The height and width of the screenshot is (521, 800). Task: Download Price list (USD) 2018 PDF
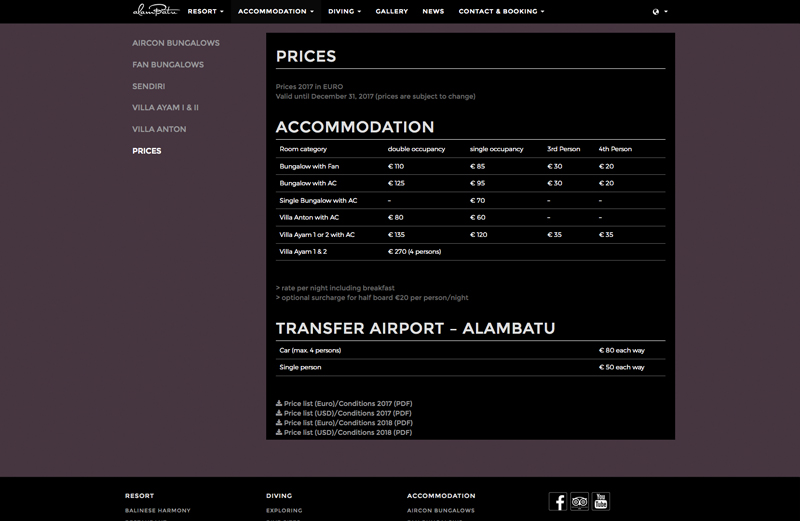tap(344, 433)
